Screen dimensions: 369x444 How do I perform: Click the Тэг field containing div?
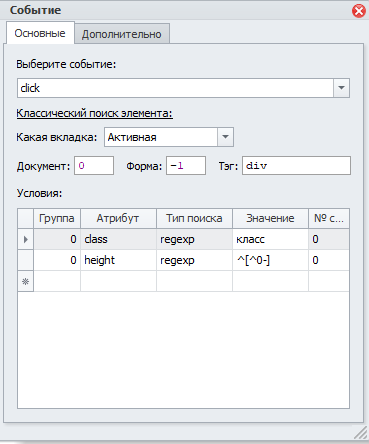coord(296,165)
